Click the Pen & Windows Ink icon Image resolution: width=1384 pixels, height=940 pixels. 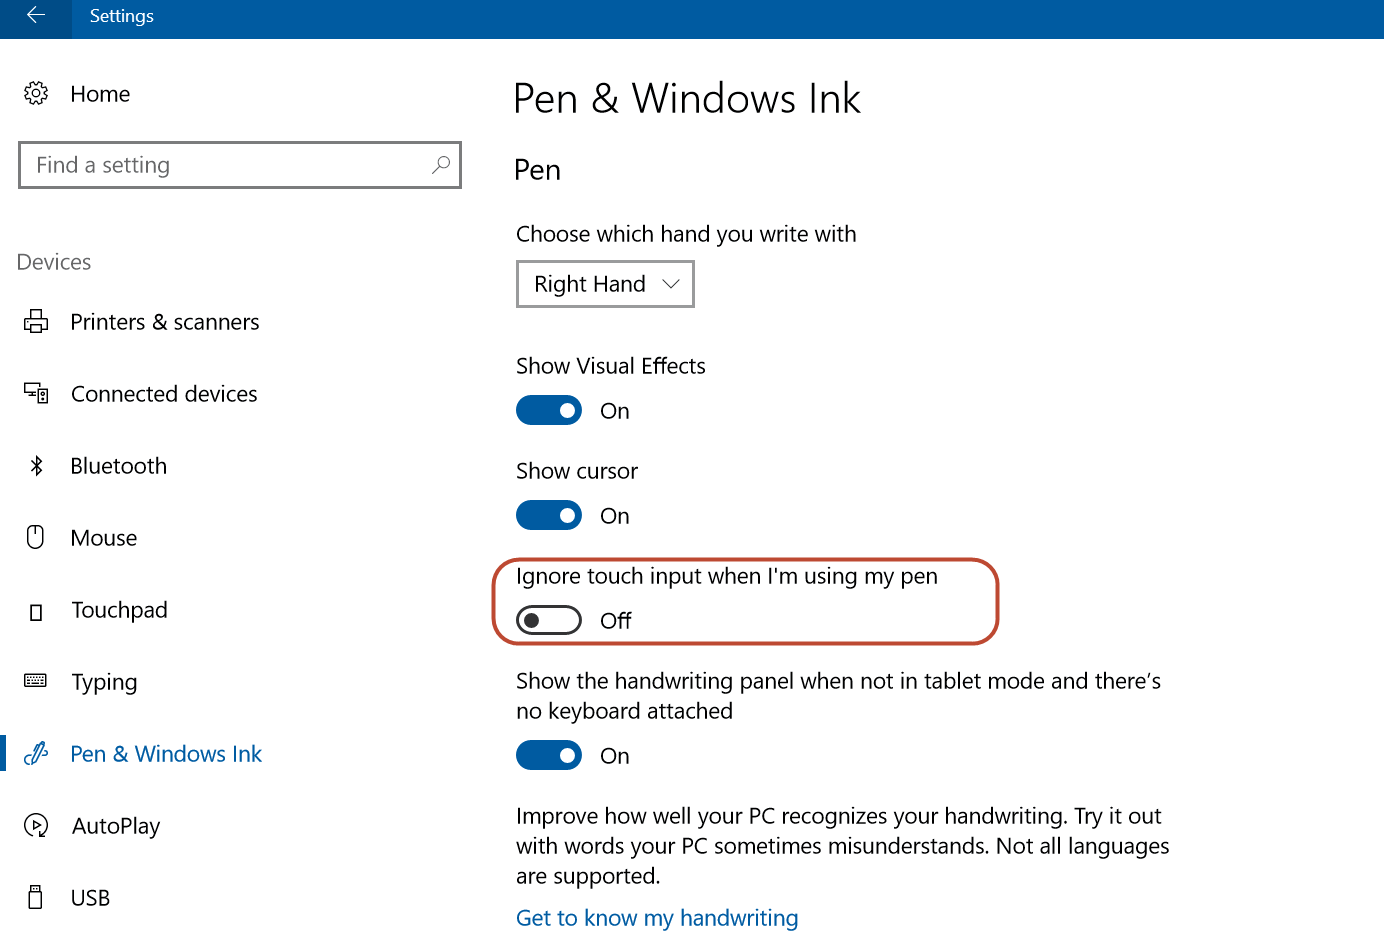tap(36, 753)
